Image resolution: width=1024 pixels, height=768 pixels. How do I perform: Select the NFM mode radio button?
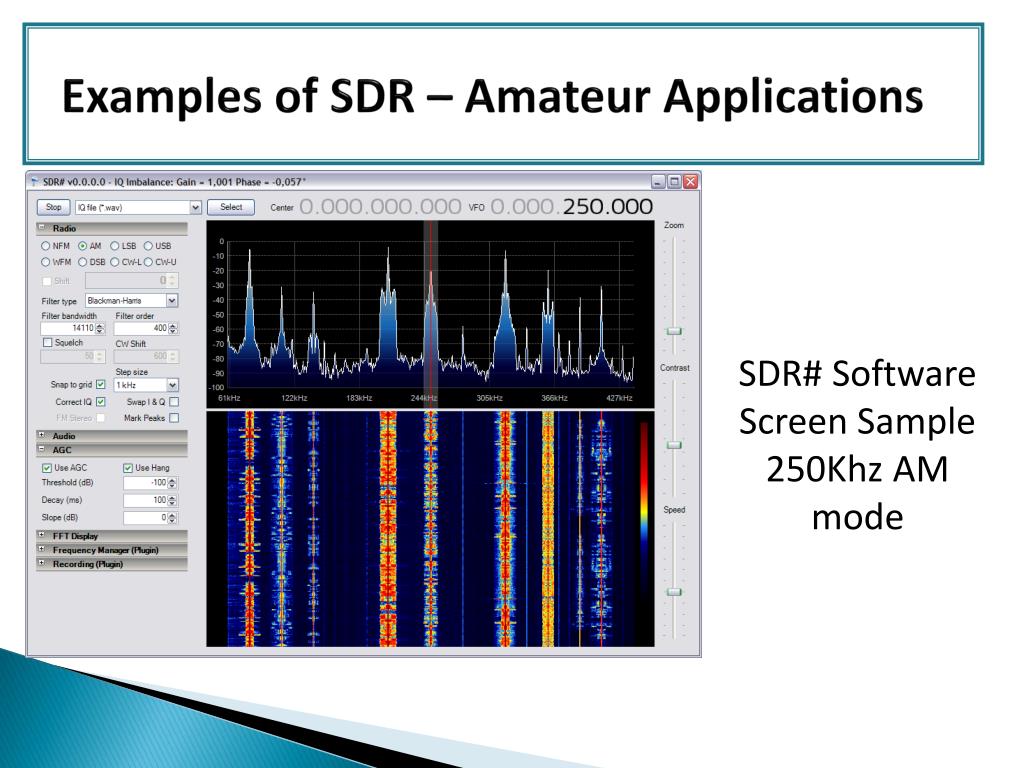[x=45, y=246]
